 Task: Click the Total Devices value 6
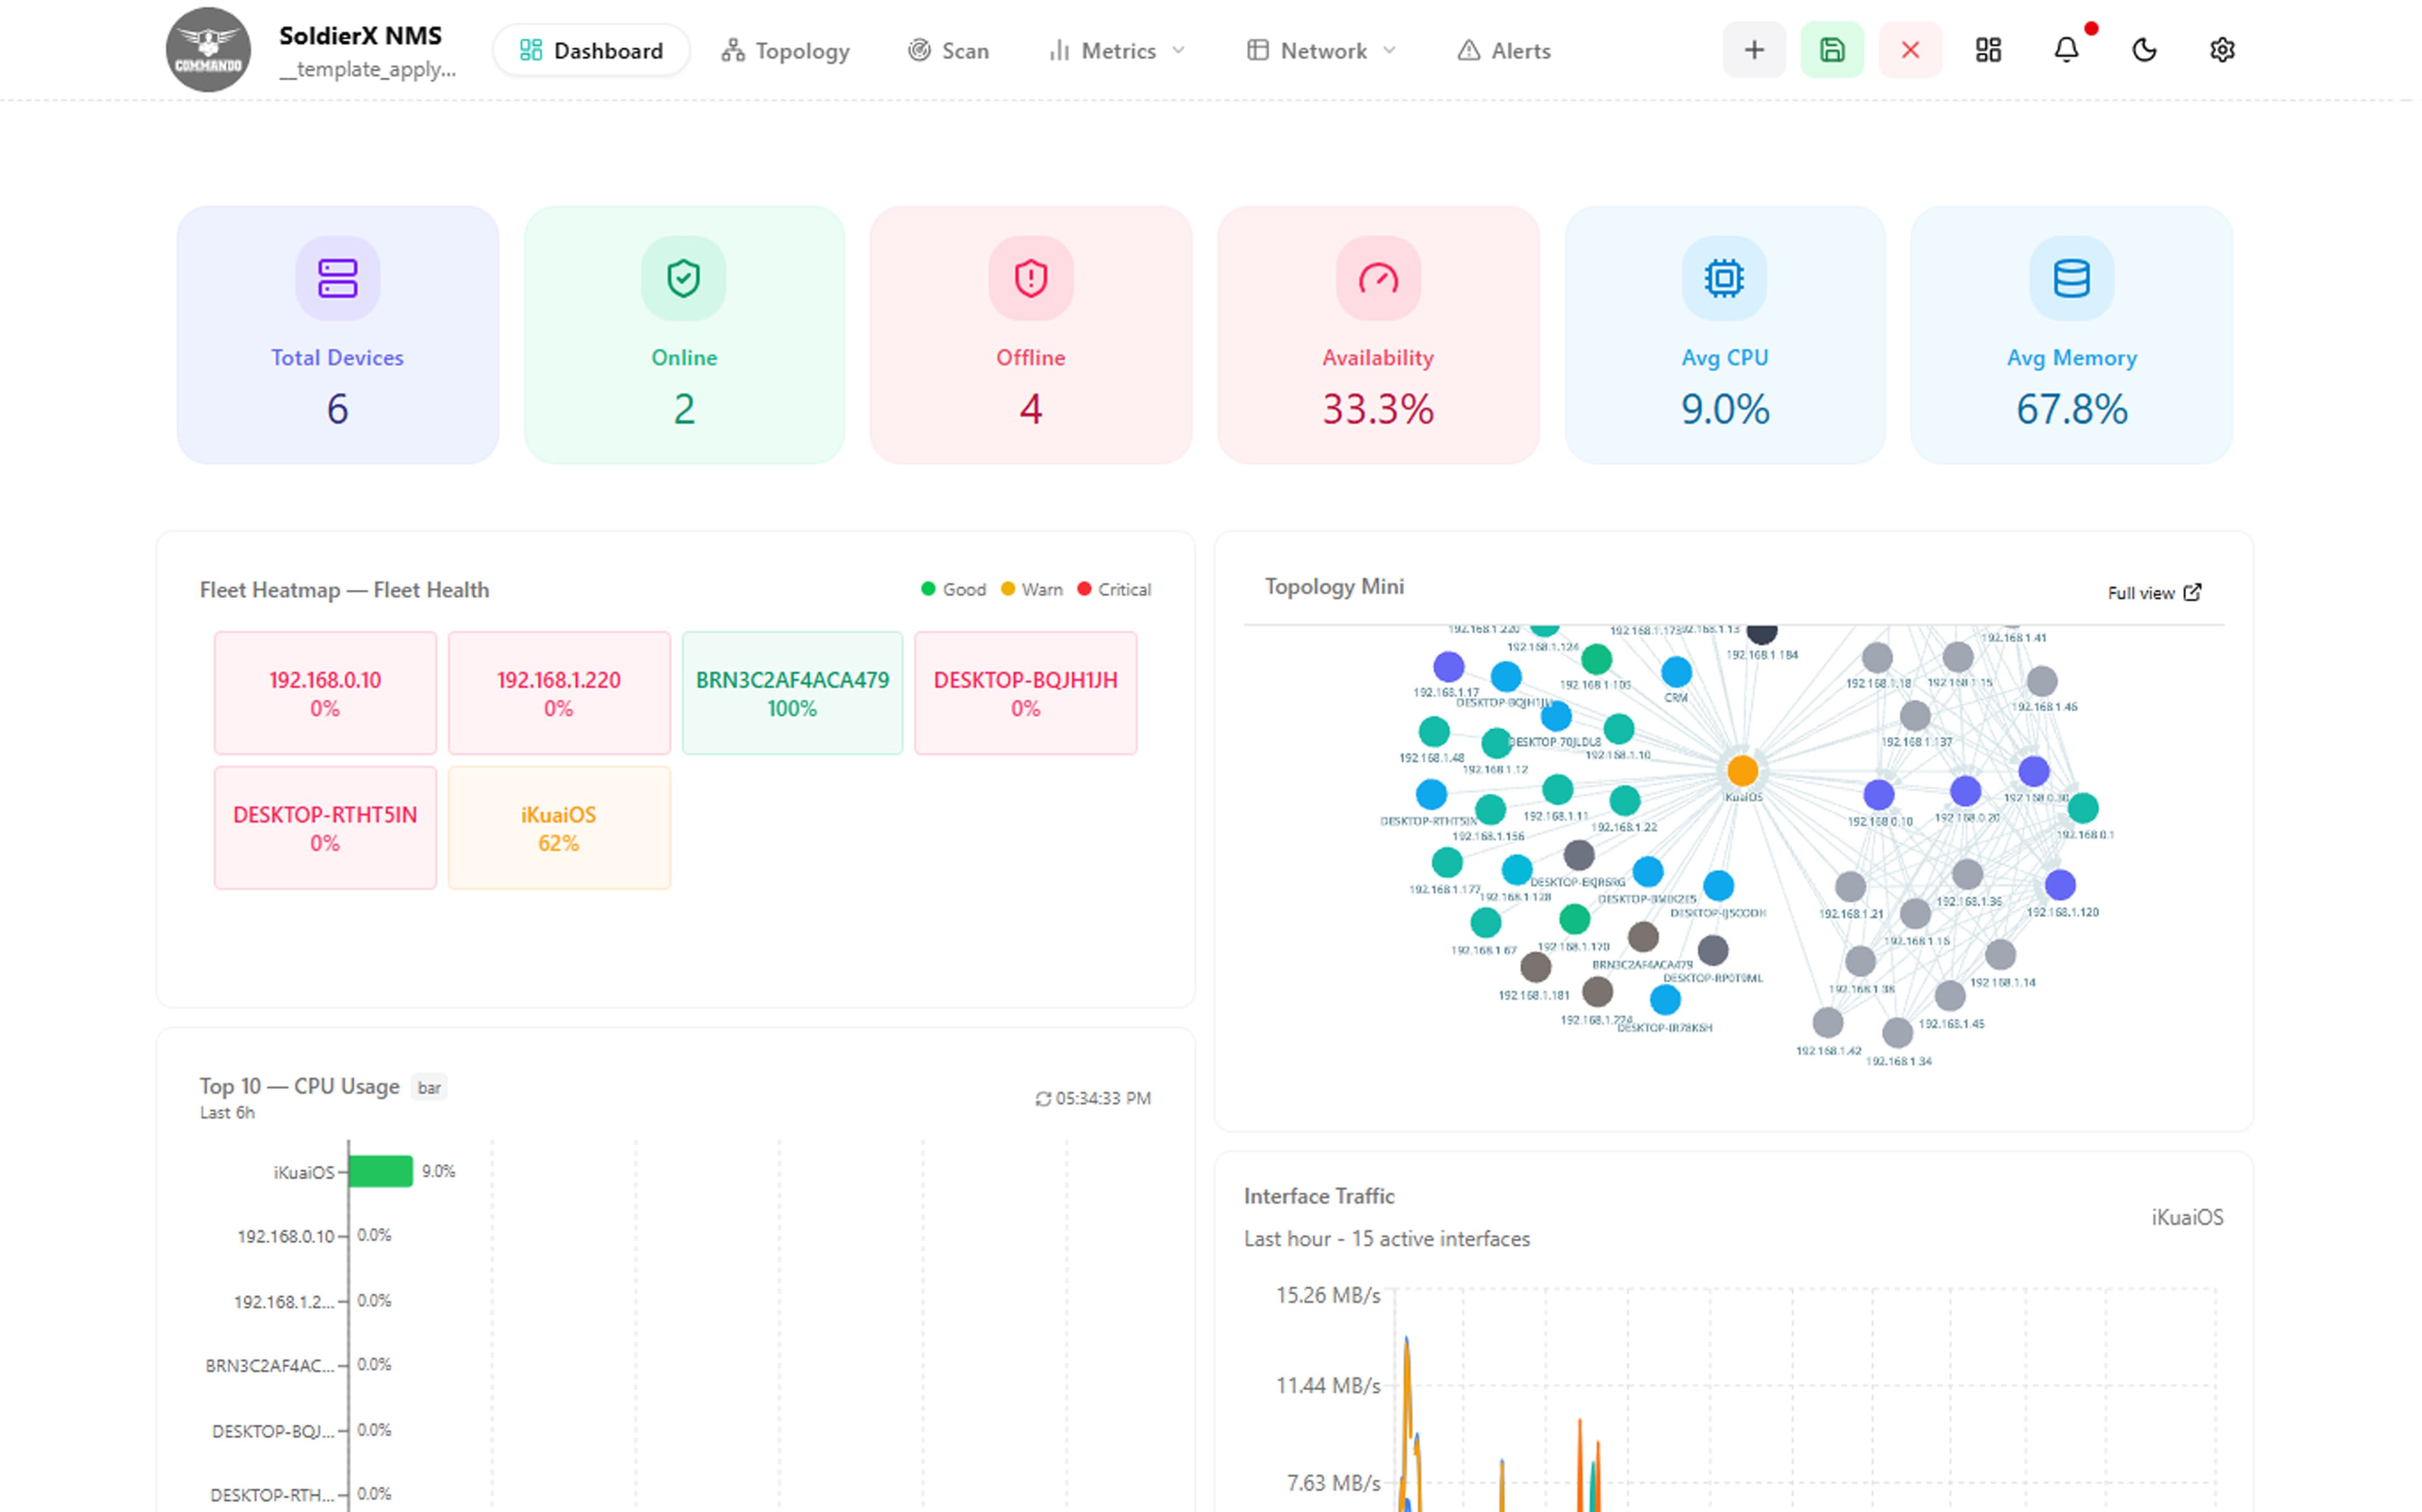pos(338,409)
